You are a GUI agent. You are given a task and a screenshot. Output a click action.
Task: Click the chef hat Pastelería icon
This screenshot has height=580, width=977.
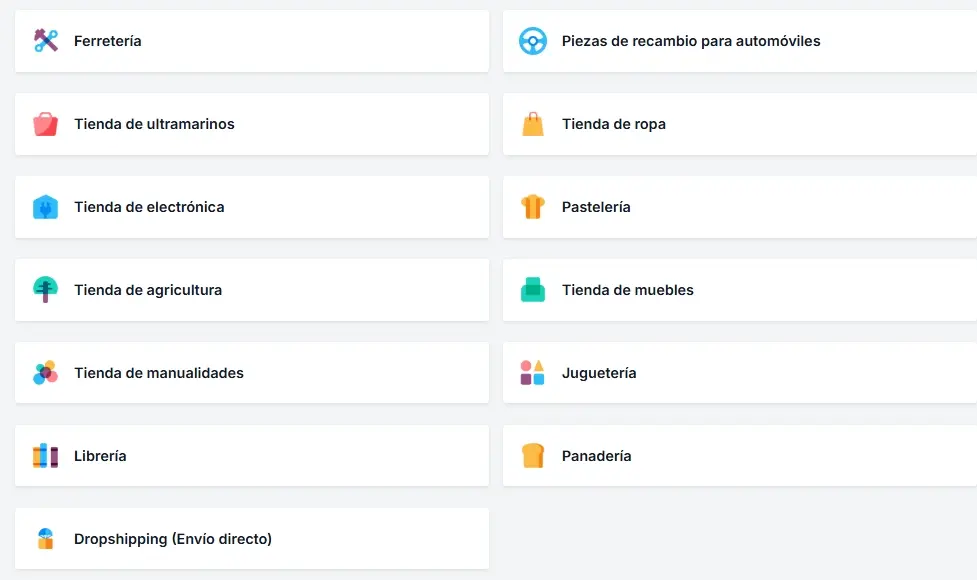(x=533, y=207)
